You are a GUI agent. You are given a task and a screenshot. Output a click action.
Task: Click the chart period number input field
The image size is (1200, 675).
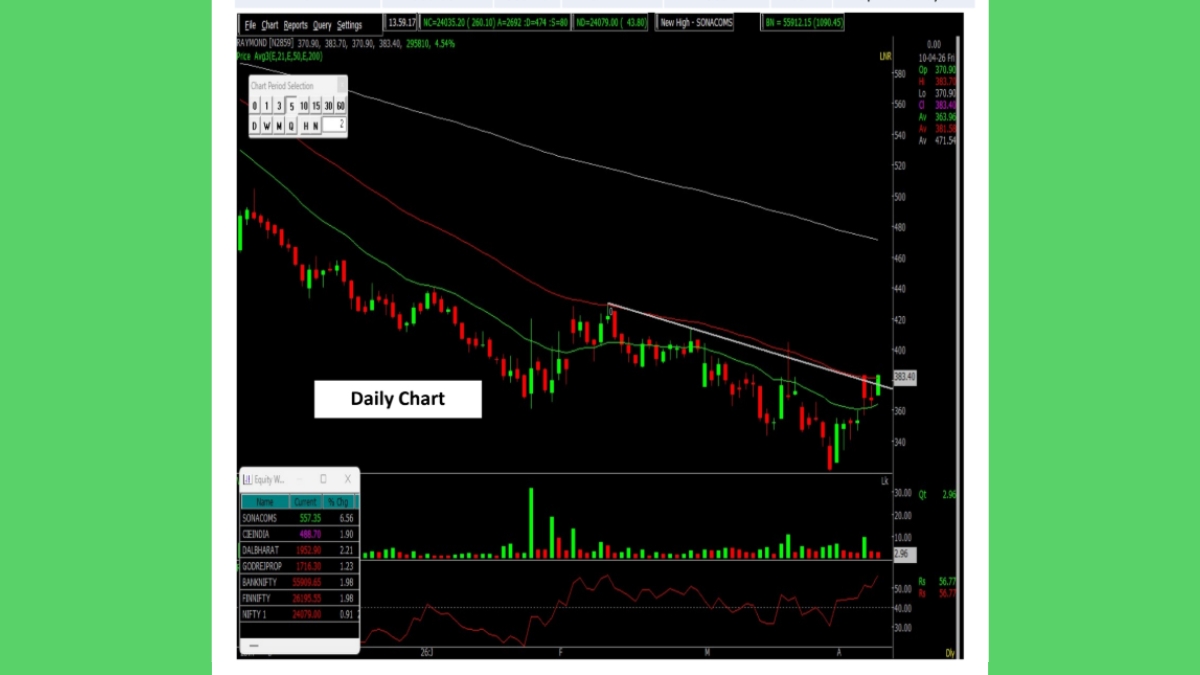click(334, 126)
